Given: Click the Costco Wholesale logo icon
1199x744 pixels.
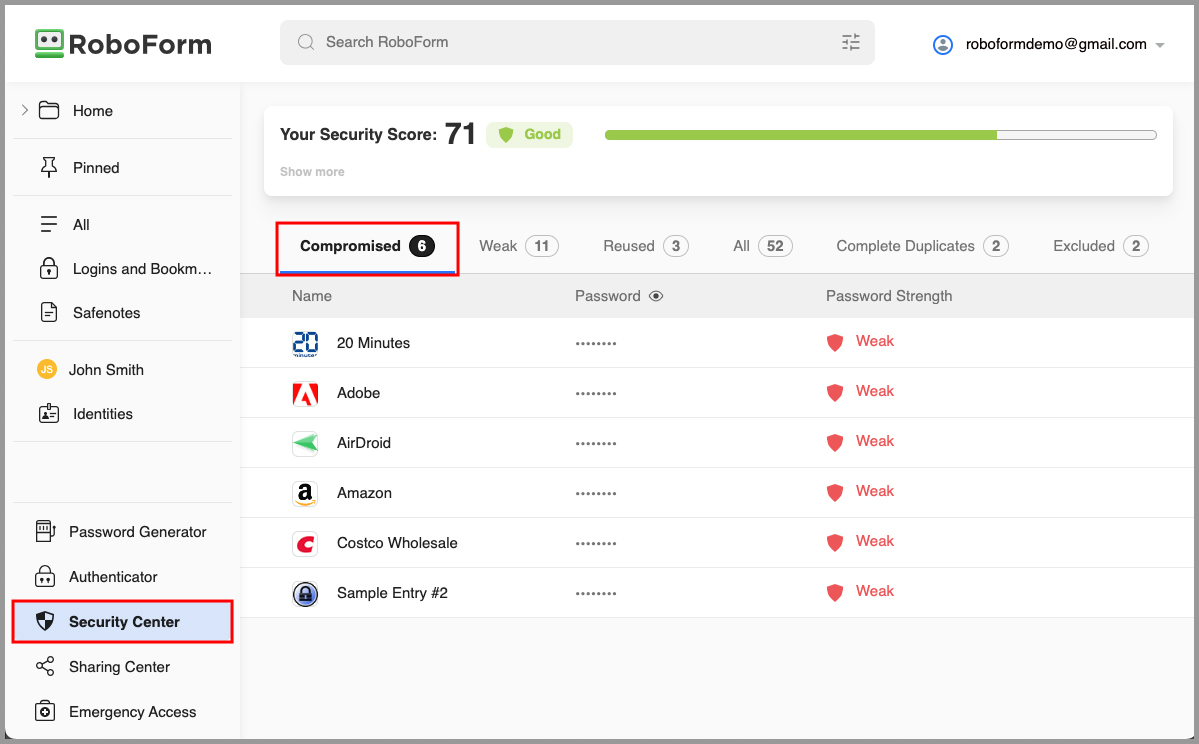Looking at the screenshot, I should (305, 543).
